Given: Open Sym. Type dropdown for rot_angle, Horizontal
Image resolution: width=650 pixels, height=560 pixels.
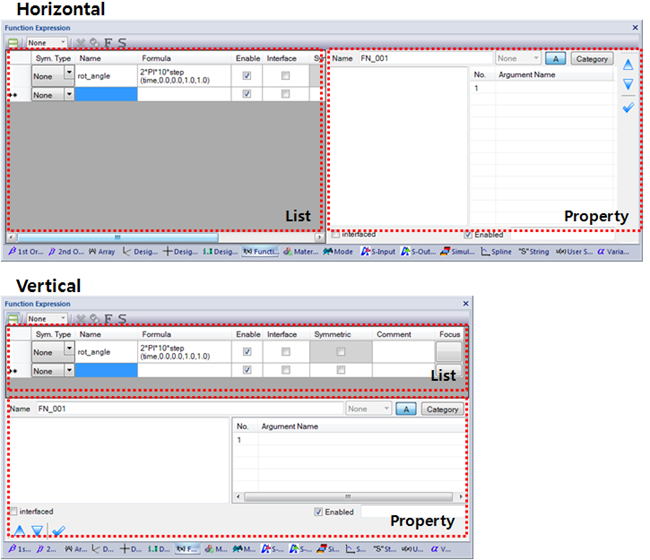Looking at the screenshot, I should pyautogui.click(x=69, y=73).
